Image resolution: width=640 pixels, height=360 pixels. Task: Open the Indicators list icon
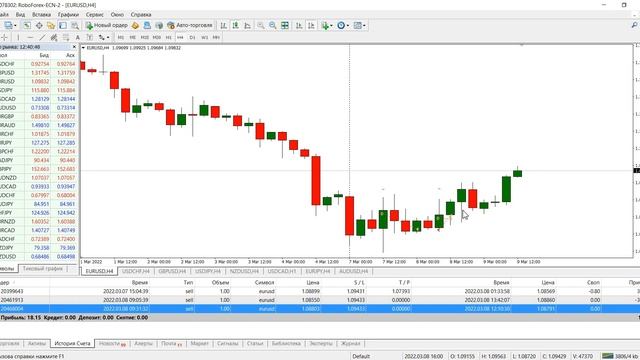tap(325, 25)
